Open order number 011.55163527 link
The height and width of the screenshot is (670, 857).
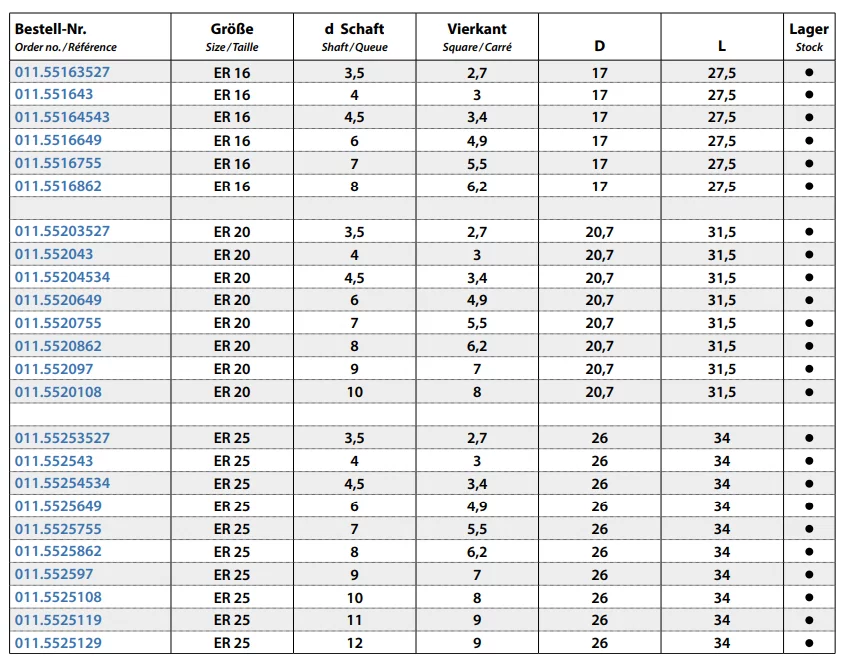coord(62,72)
